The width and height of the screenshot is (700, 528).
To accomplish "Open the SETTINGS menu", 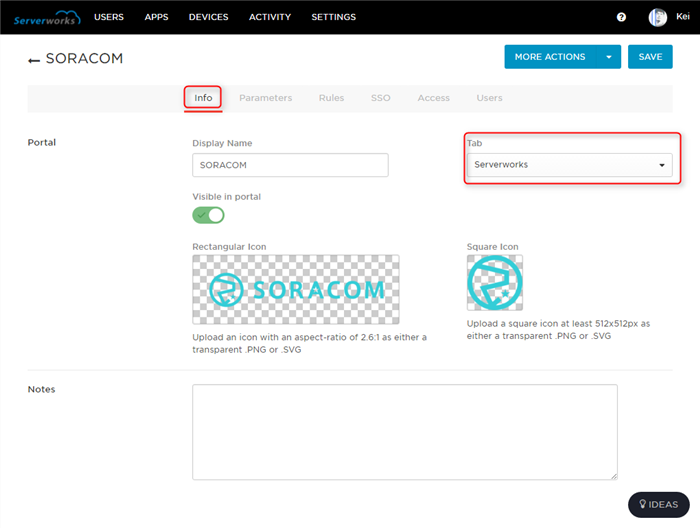I will 333,17.
